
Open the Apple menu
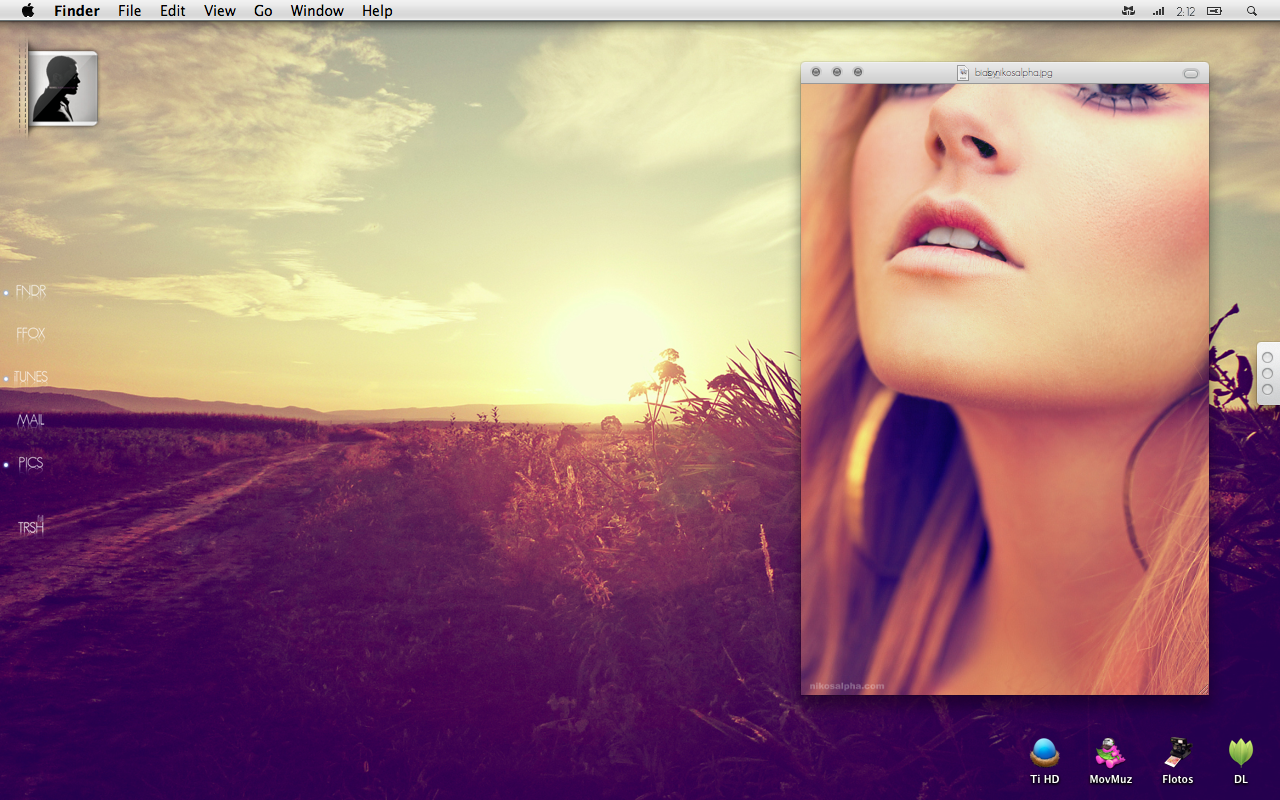coord(27,11)
